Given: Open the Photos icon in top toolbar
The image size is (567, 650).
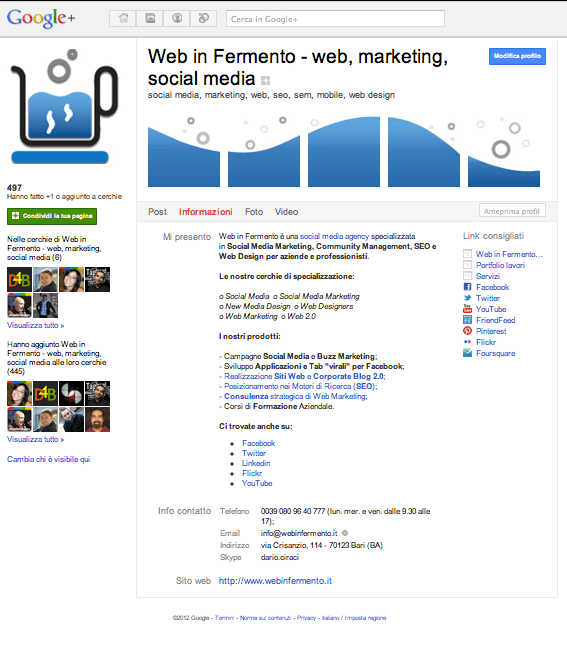Looking at the screenshot, I should tap(150, 18).
